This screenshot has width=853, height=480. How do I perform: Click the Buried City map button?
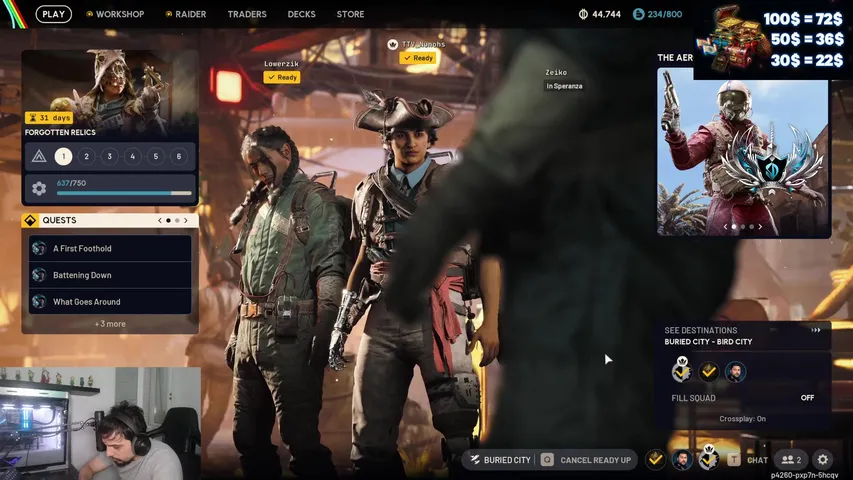tap(500, 460)
